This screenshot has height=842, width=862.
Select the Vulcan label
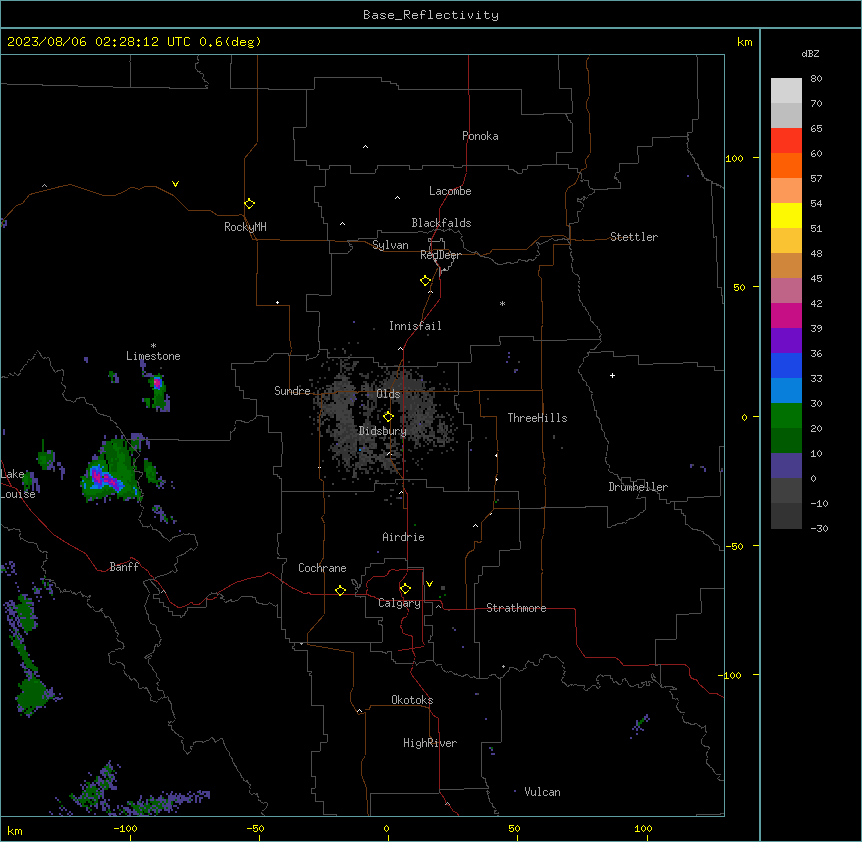[542, 792]
